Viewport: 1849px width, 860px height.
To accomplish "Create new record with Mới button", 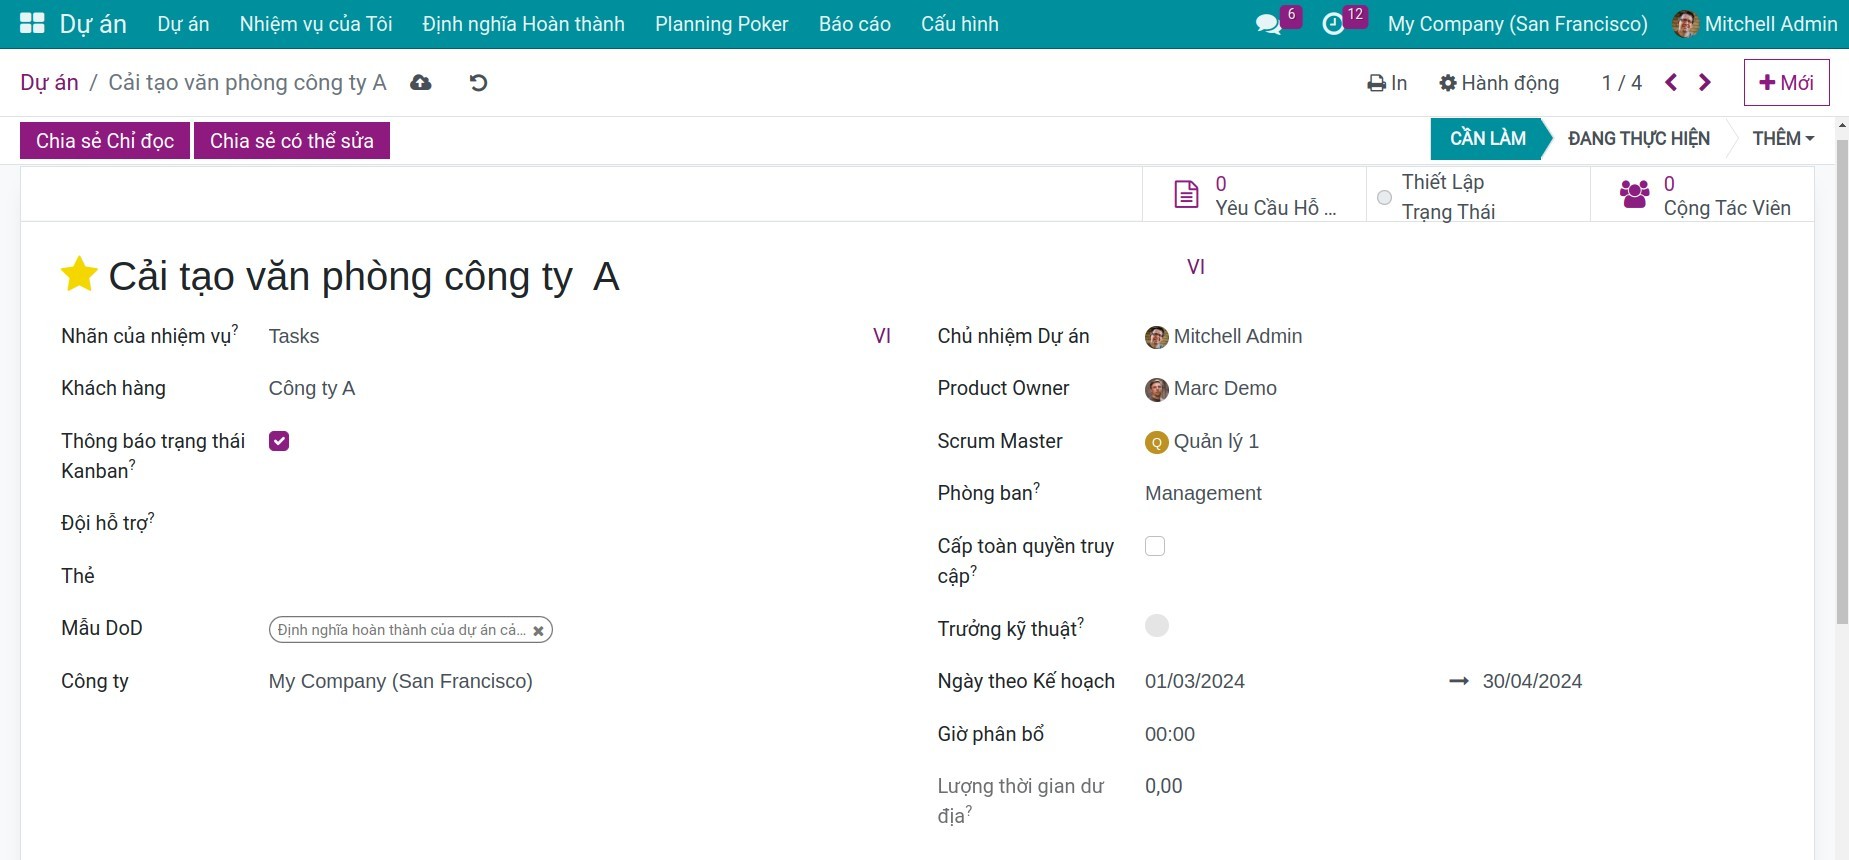I will tap(1787, 83).
